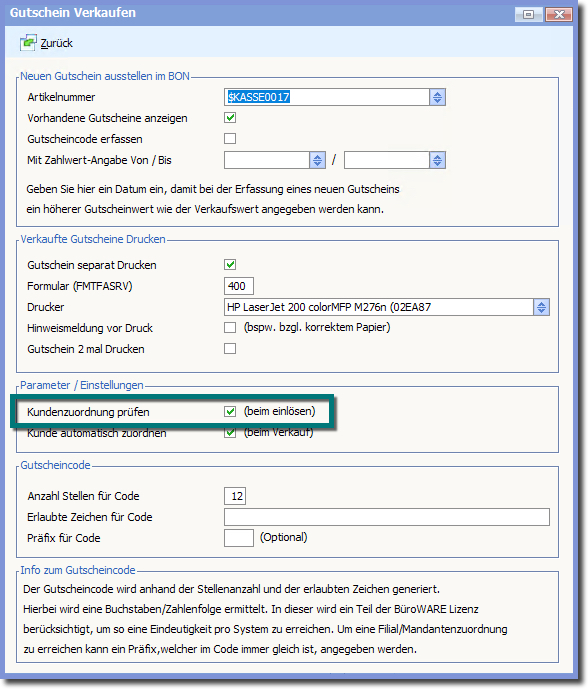Expand the Drucker printer dropdown

pyautogui.click(x=541, y=307)
